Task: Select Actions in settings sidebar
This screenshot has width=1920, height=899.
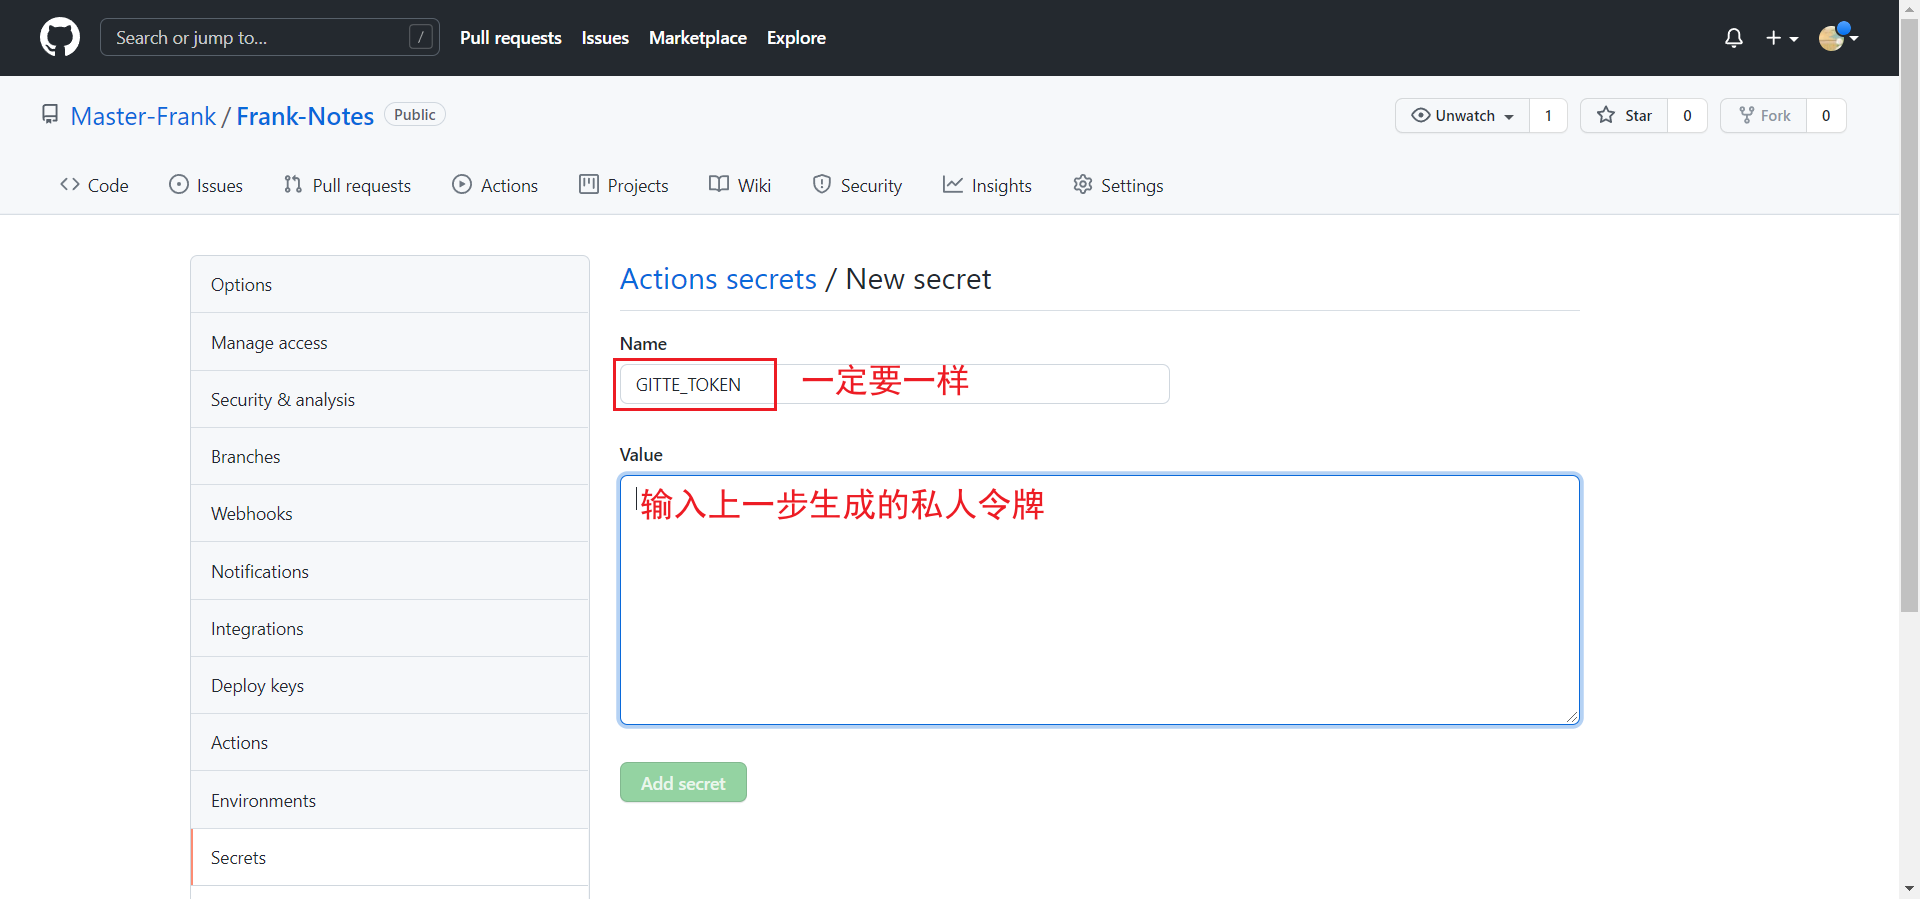Action: [x=390, y=742]
